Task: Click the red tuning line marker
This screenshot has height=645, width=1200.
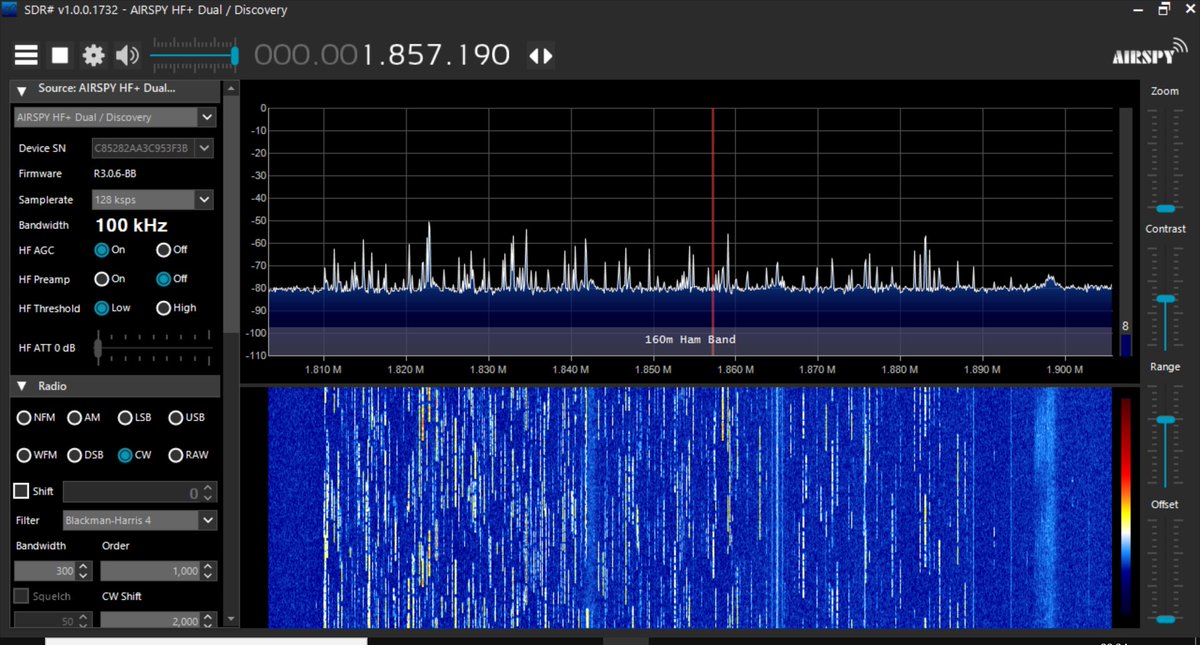Action: (713, 232)
